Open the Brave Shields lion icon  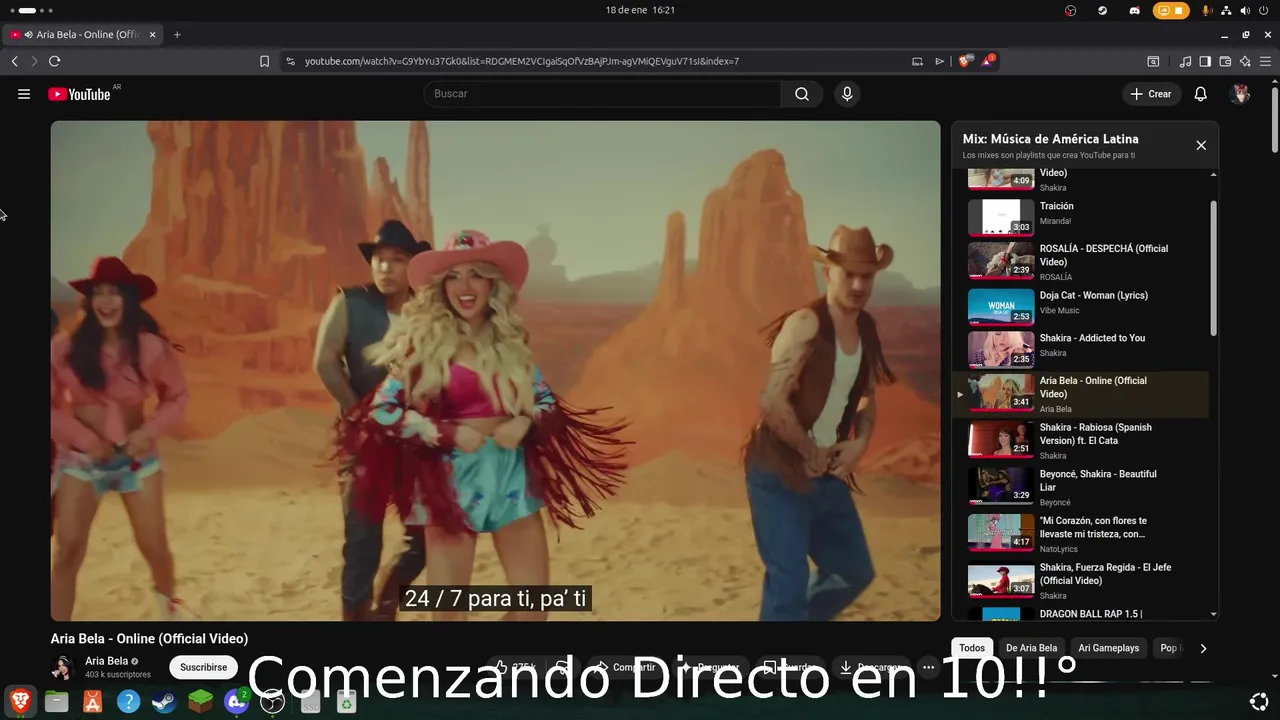(964, 61)
